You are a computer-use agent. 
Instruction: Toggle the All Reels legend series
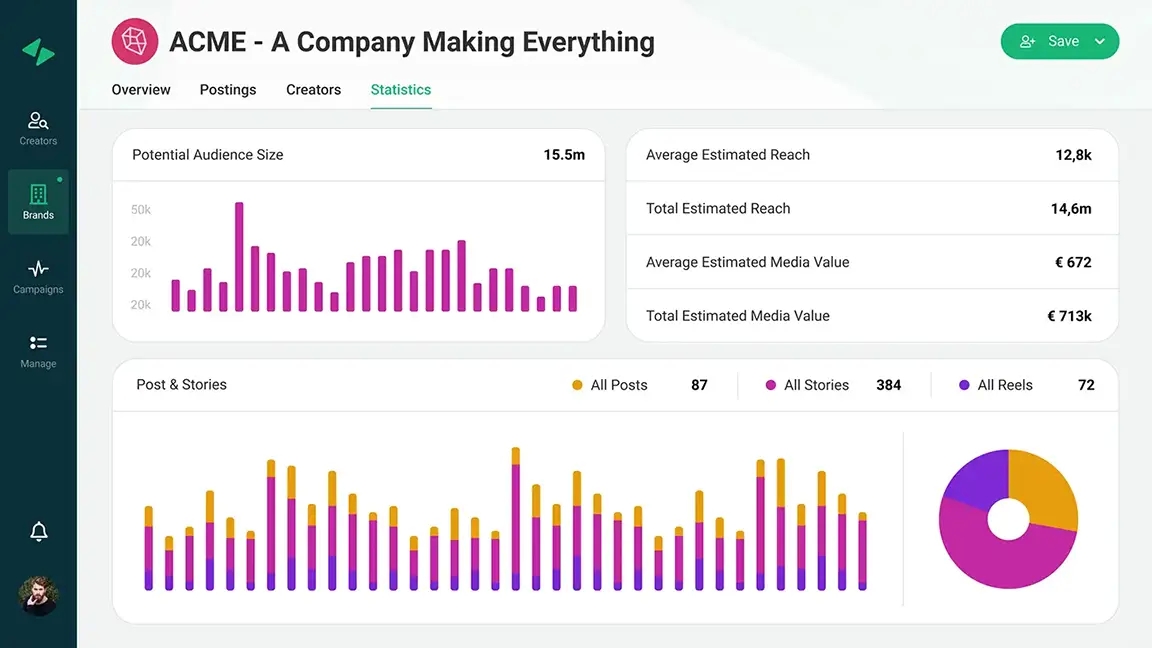point(995,385)
